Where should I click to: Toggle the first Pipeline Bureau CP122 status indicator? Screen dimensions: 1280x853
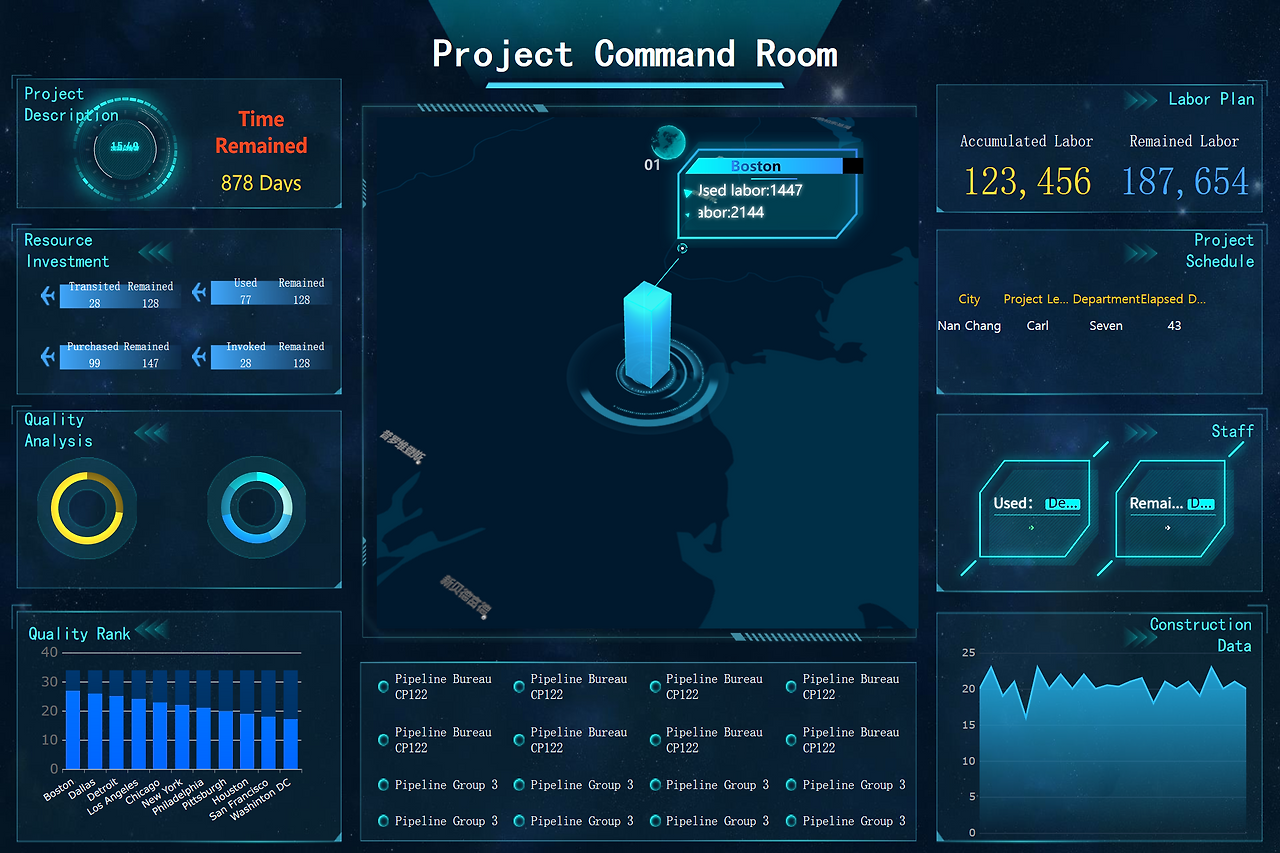tap(383, 687)
